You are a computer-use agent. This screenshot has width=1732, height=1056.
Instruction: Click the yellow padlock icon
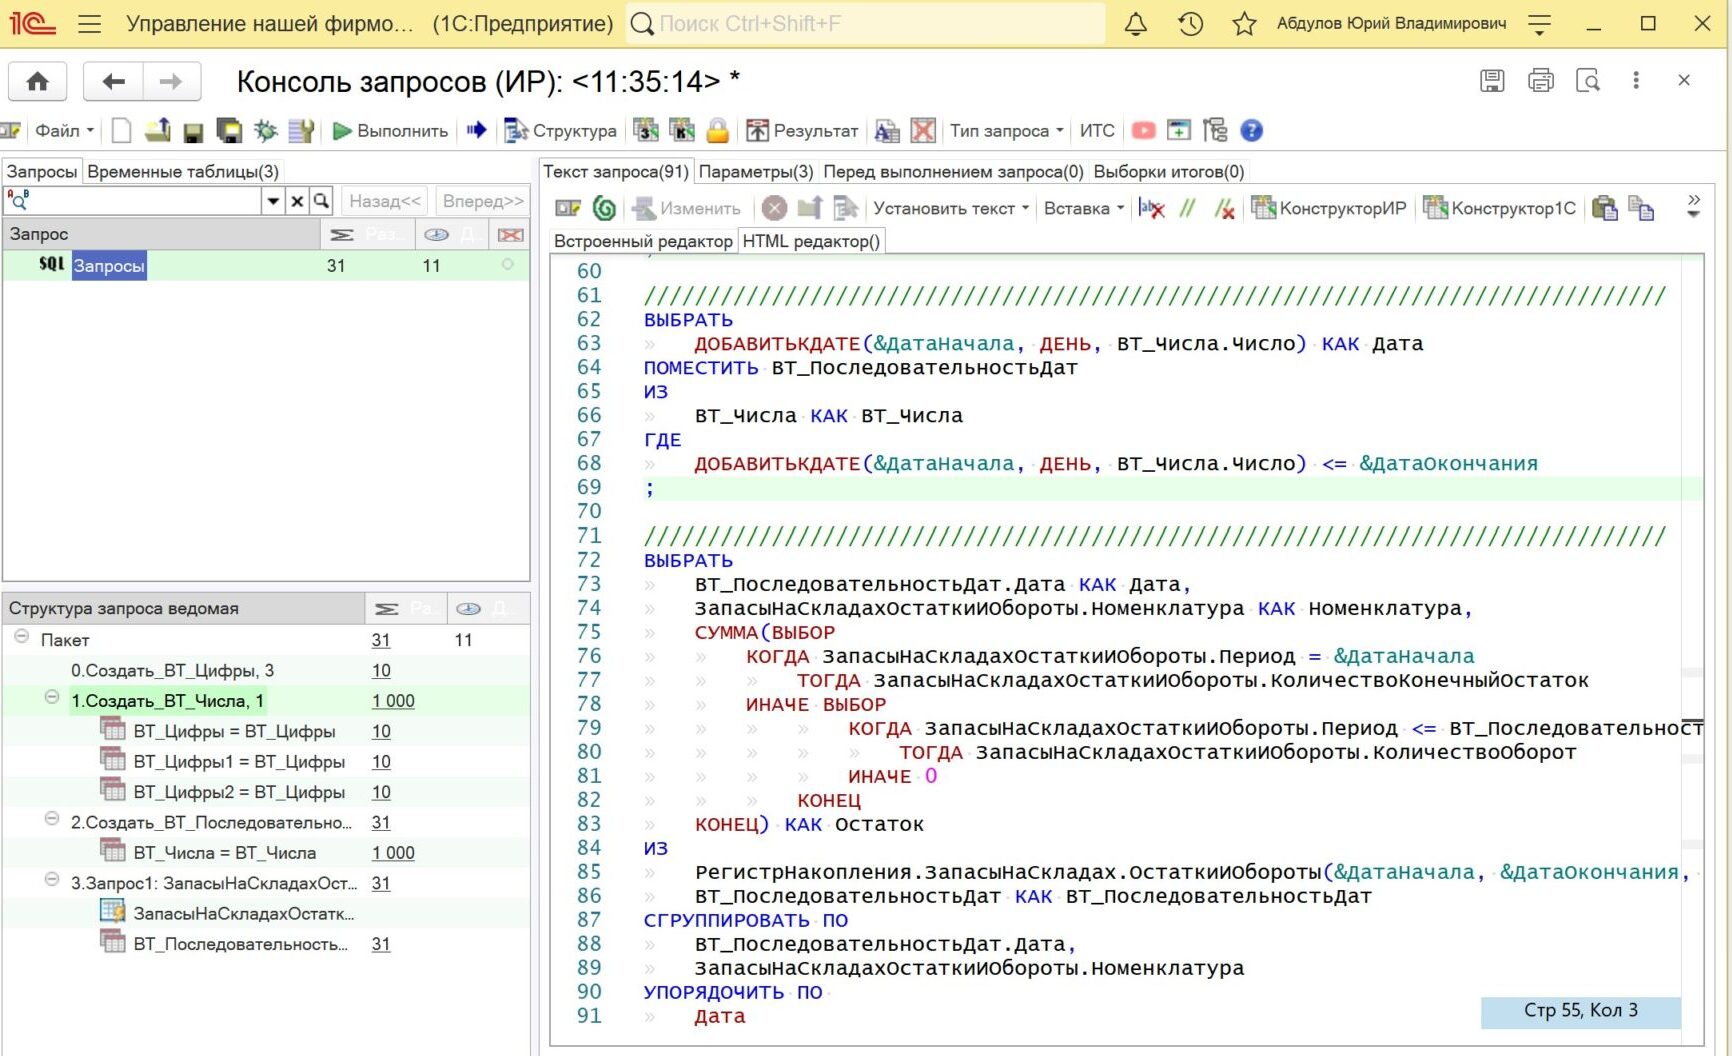(x=717, y=130)
